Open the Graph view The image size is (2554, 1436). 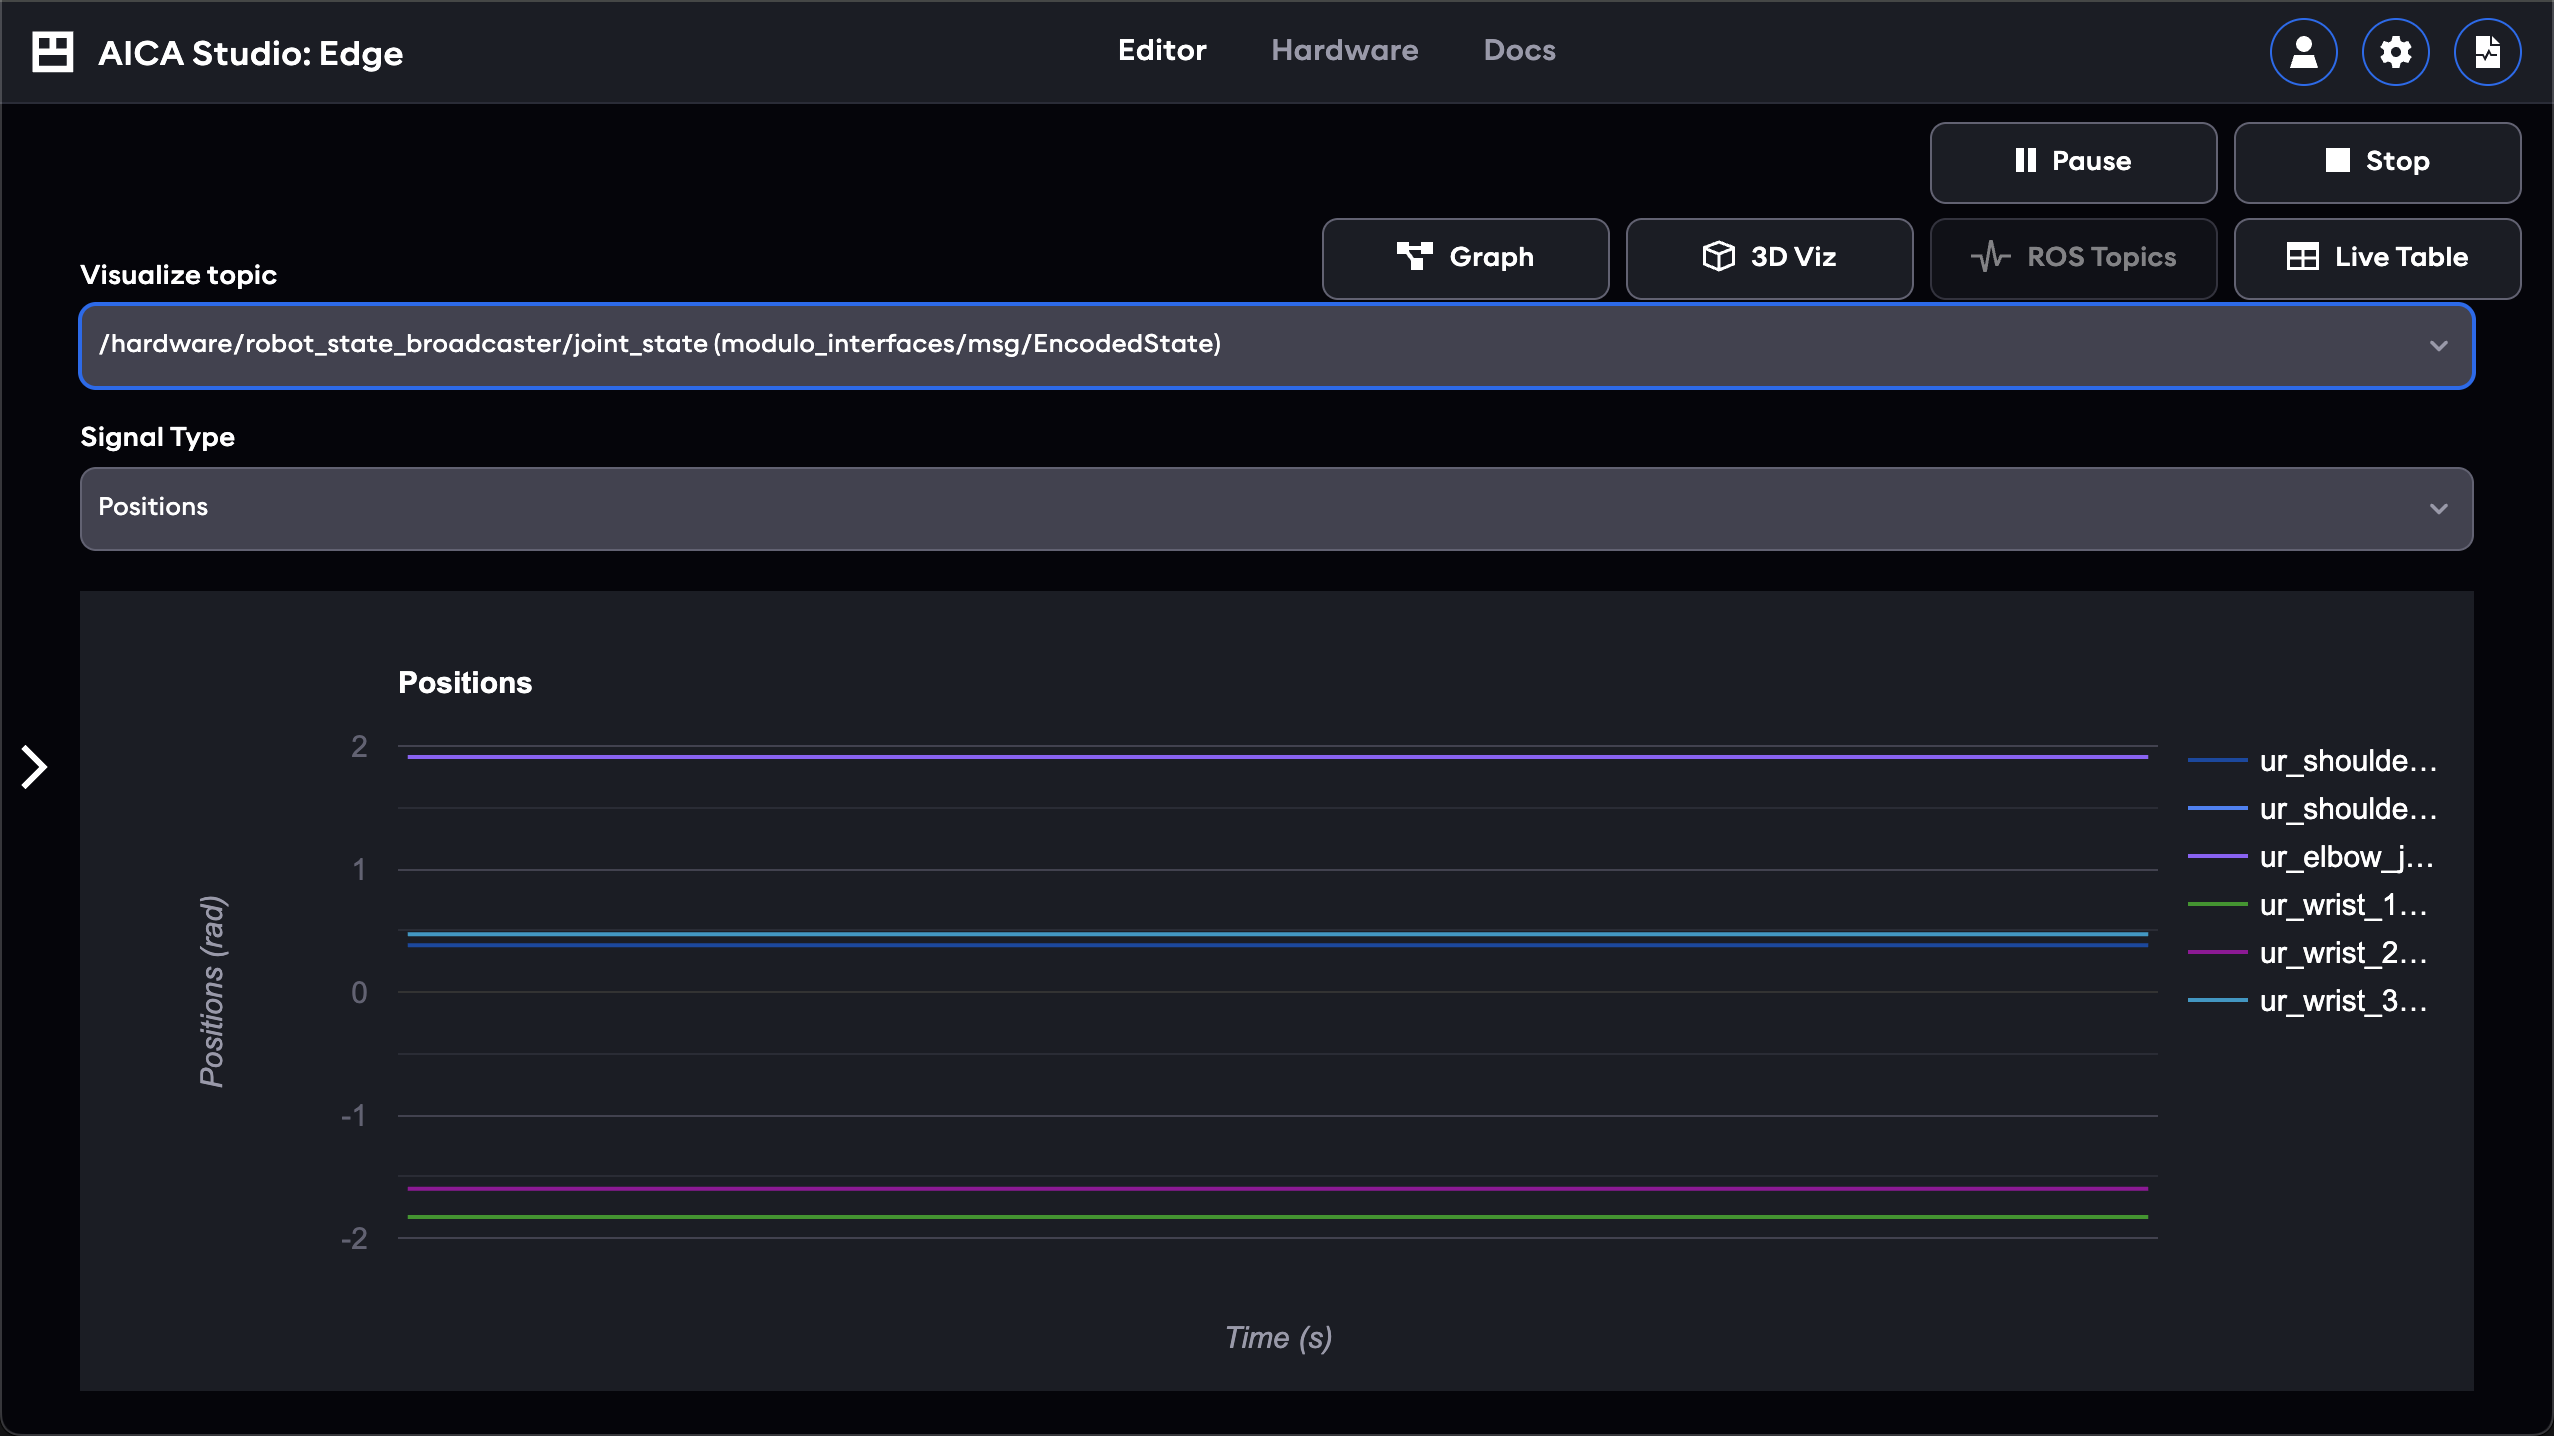[1465, 258]
